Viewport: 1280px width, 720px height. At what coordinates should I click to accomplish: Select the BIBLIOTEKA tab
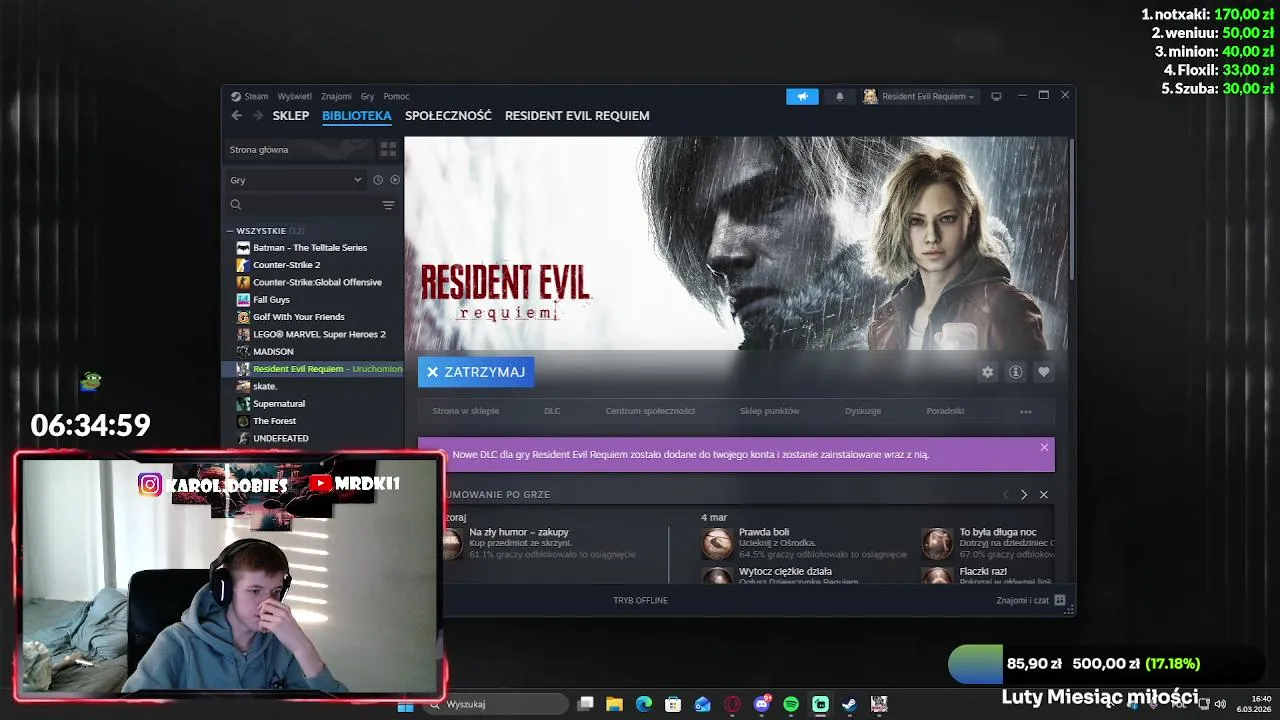pos(357,116)
